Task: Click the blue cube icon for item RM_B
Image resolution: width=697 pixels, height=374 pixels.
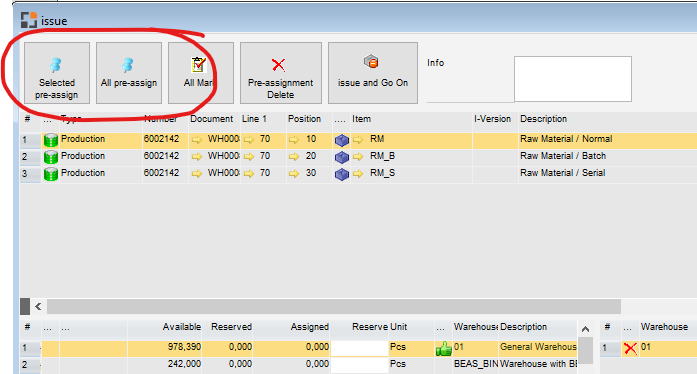Action: click(341, 157)
